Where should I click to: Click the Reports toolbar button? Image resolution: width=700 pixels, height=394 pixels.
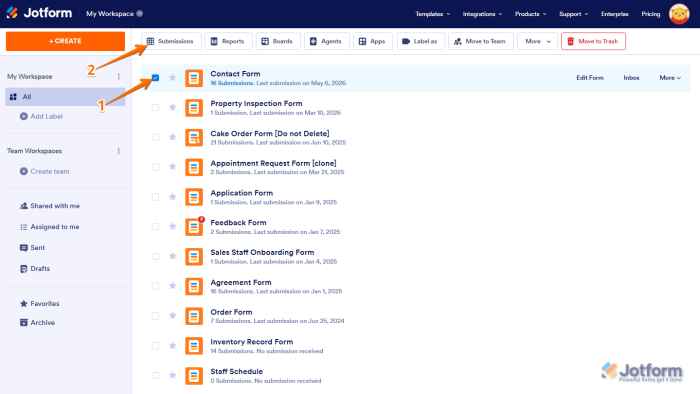click(229, 41)
